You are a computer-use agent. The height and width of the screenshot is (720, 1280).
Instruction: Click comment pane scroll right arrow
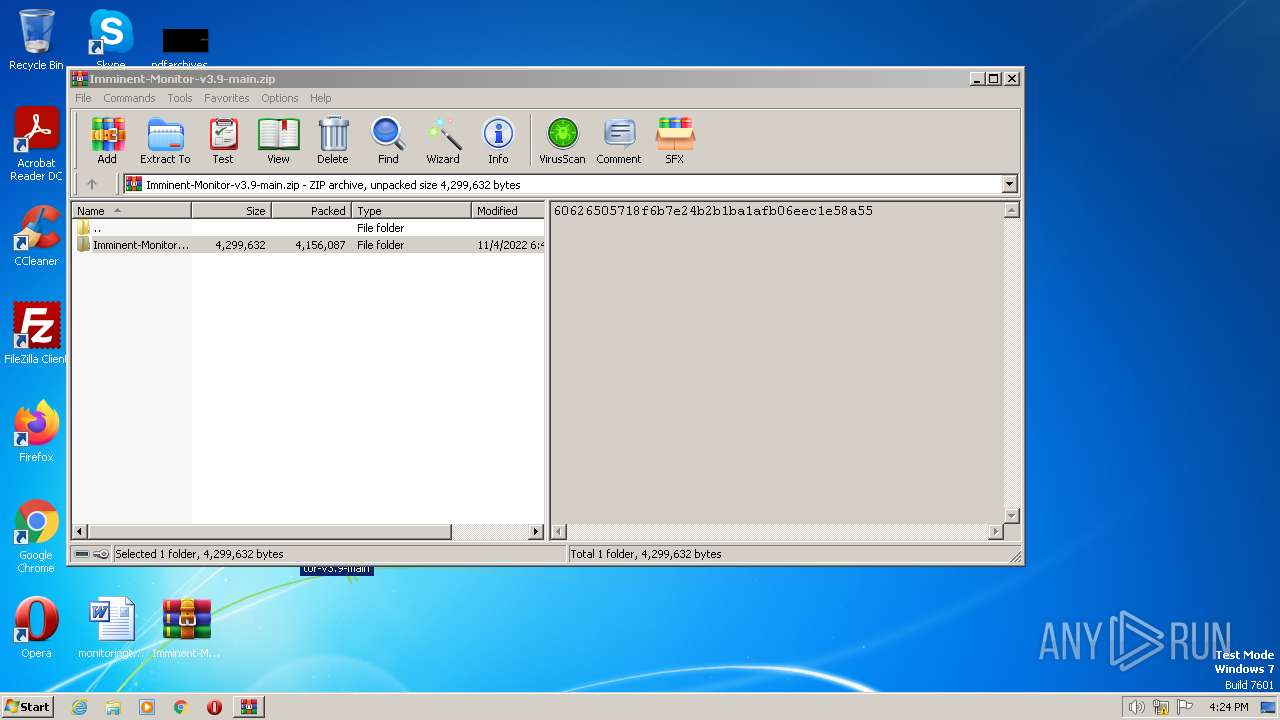pos(995,532)
